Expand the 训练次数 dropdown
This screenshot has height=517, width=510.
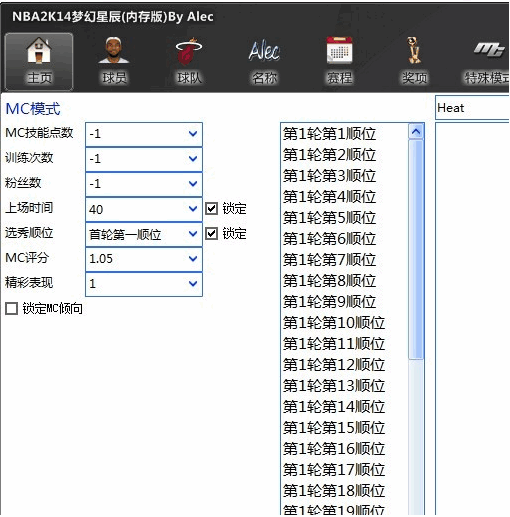click(x=193, y=159)
